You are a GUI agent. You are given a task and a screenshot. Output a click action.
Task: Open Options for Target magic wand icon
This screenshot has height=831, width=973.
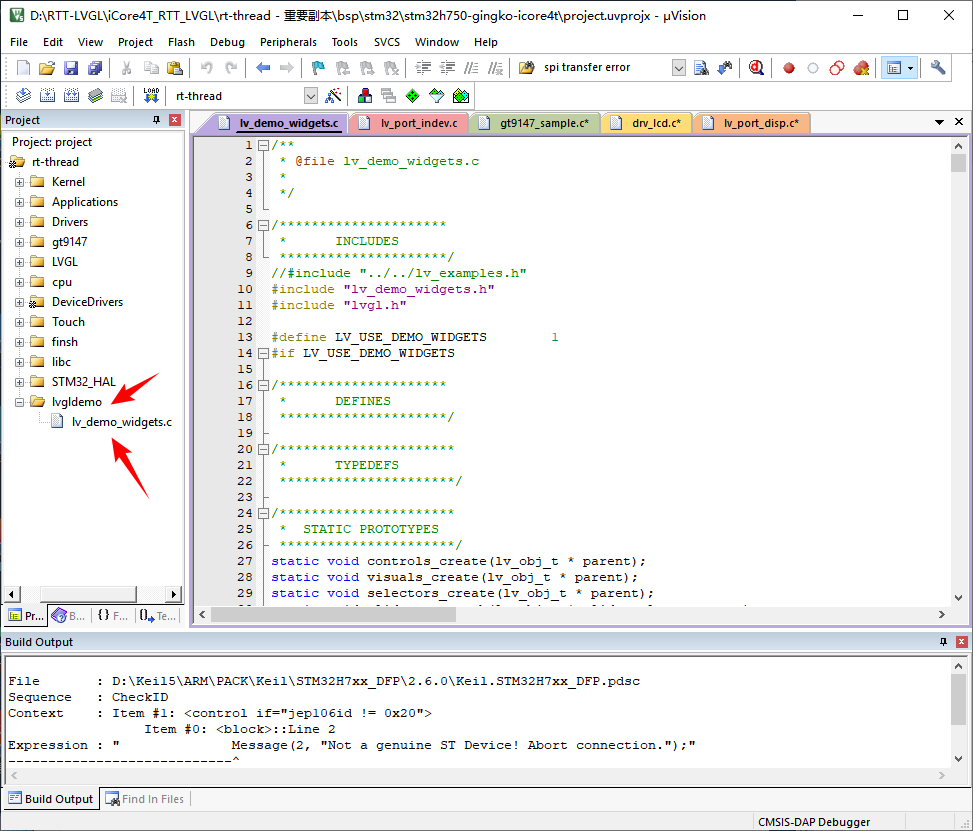pos(334,96)
